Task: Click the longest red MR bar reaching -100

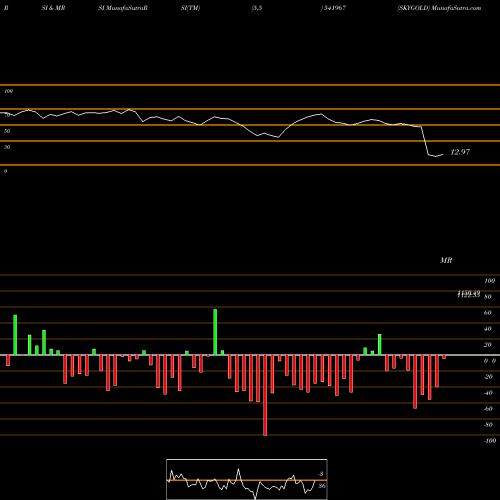Action: click(265, 395)
